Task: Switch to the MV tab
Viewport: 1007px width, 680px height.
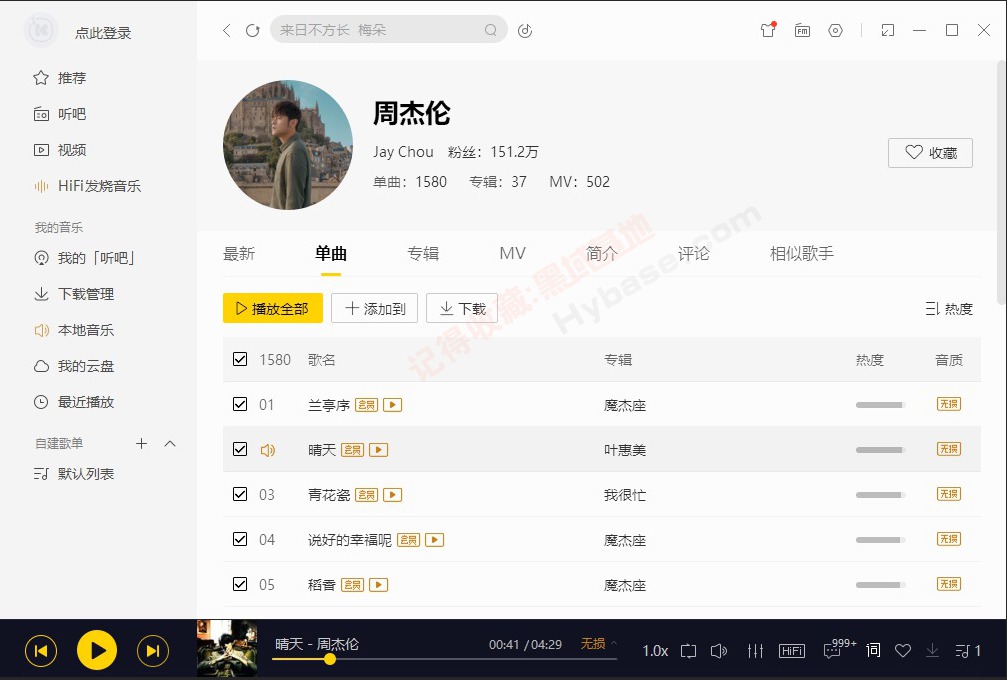Action: 512,254
